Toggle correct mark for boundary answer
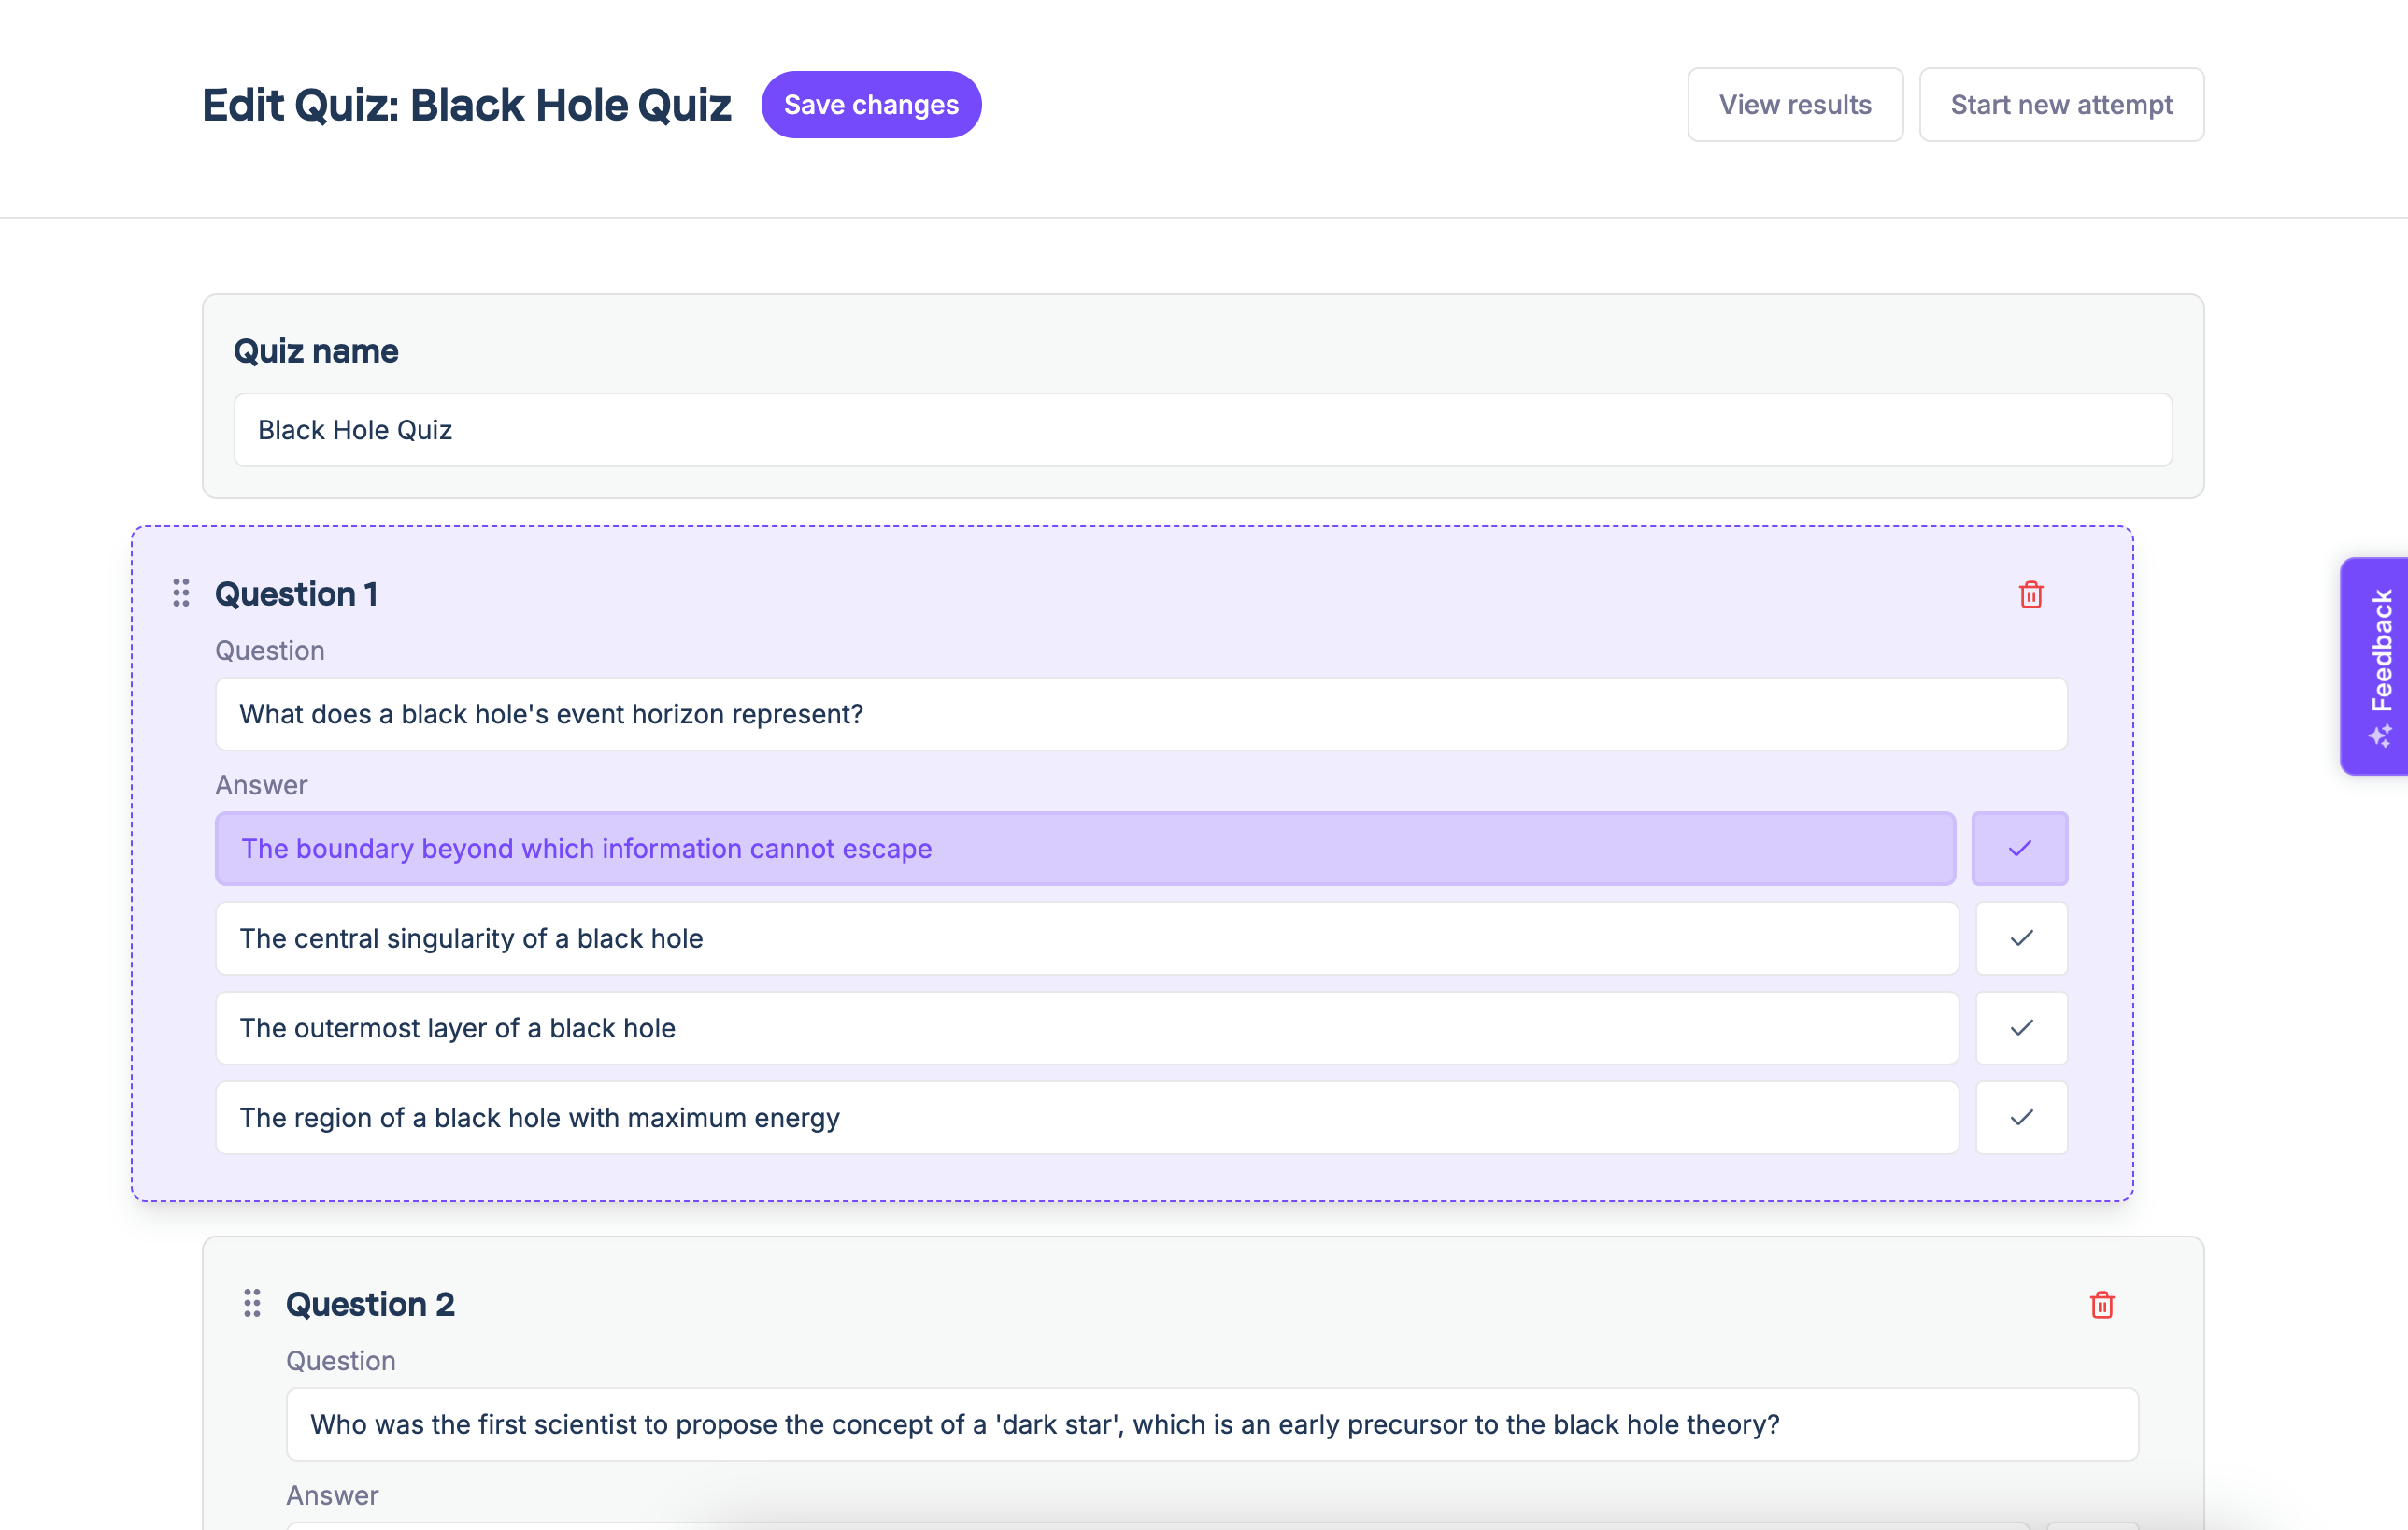The image size is (2408, 1530). coord(2019,849)
